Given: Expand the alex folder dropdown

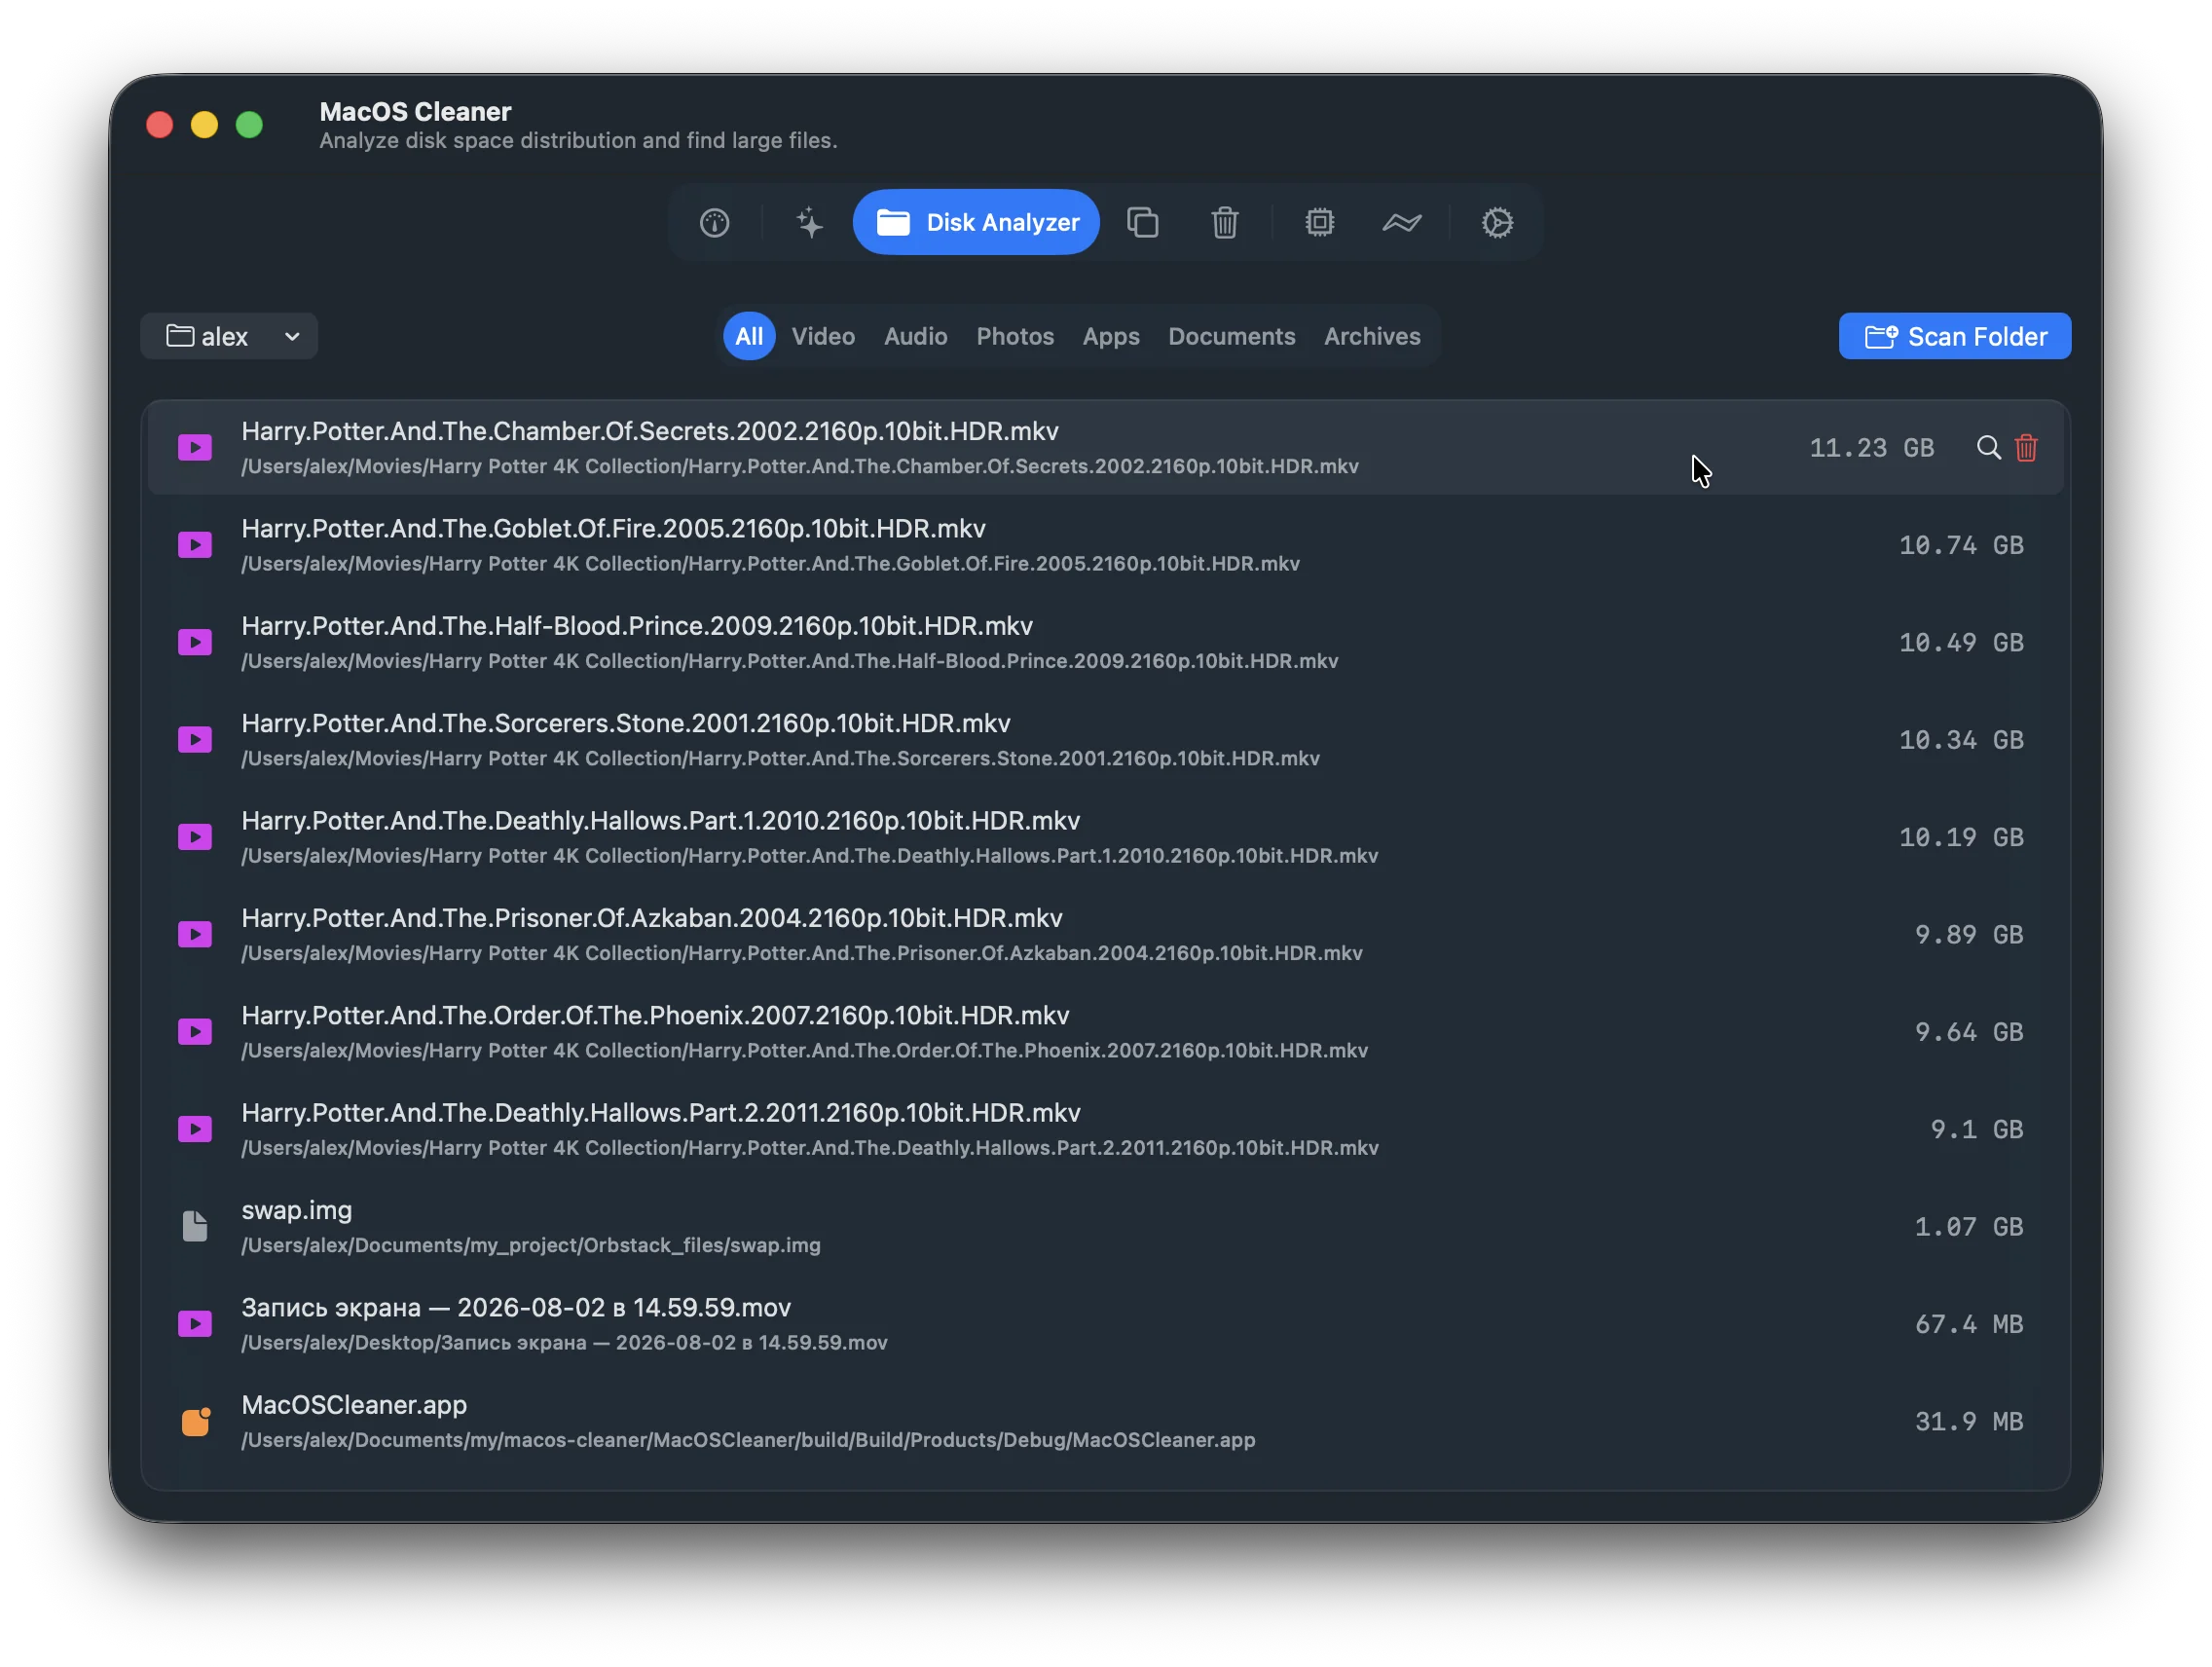Looking at the screenshot, I should (229, 336).
